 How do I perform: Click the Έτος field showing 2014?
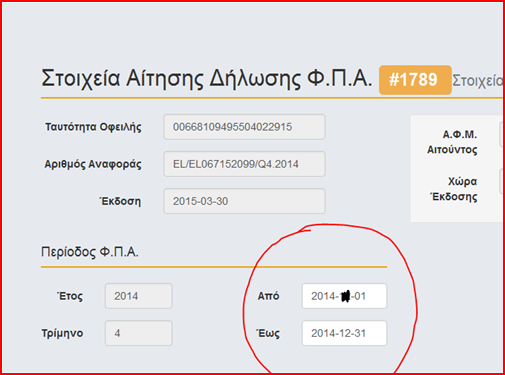(139, 296)
